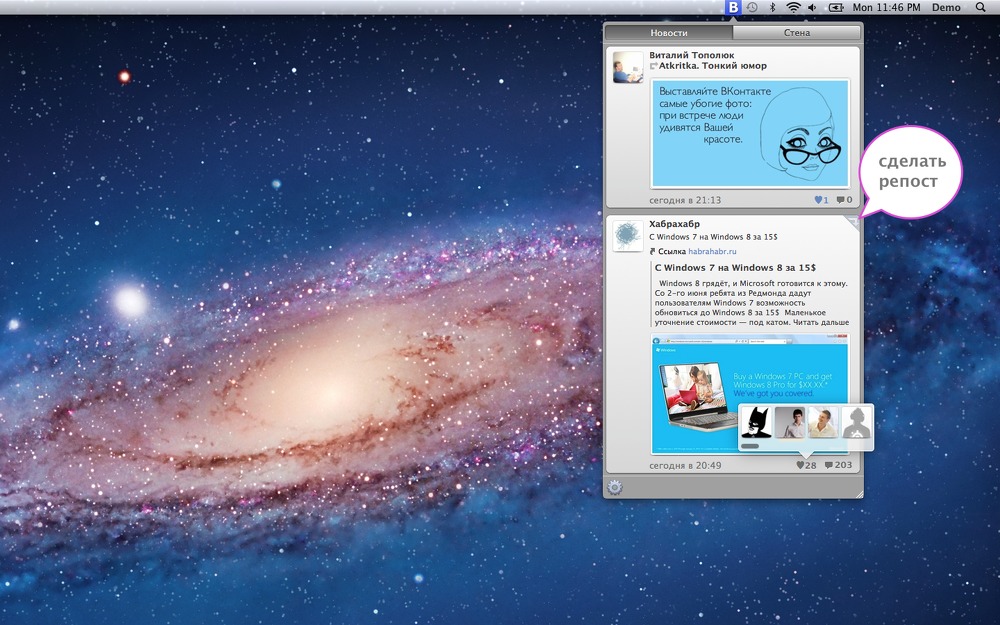Open the VK "B" menu bar icon
The image size is (1000, 625).
click(x=733, y=8)
